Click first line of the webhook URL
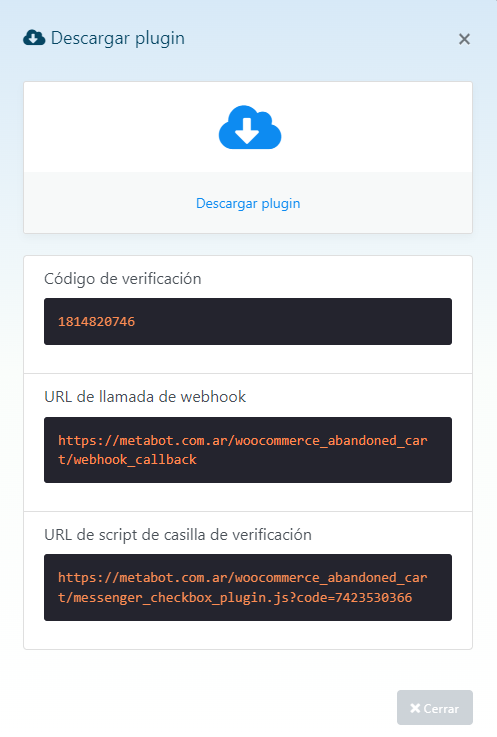Image resolution: width=497 pixels, height=737 pixels. [243, 440]
